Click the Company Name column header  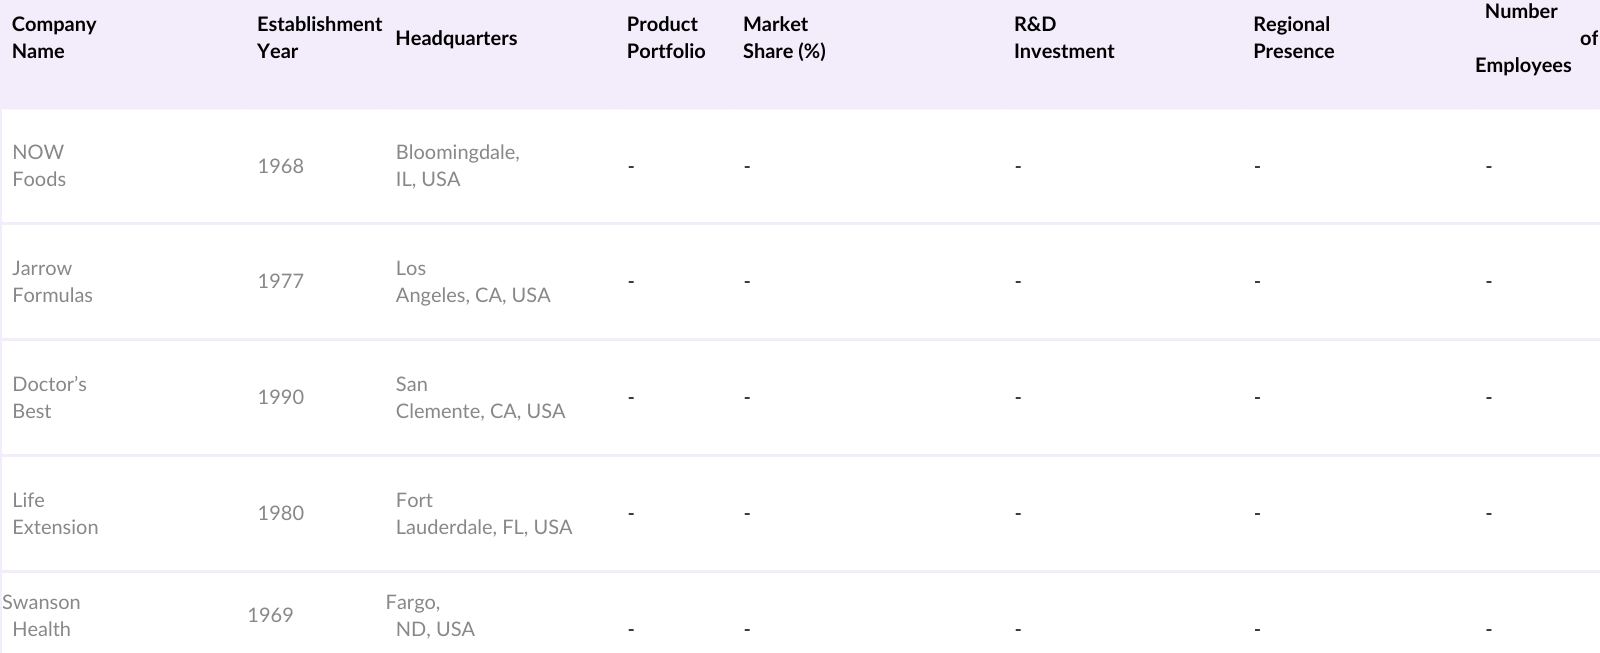(54, 38)
